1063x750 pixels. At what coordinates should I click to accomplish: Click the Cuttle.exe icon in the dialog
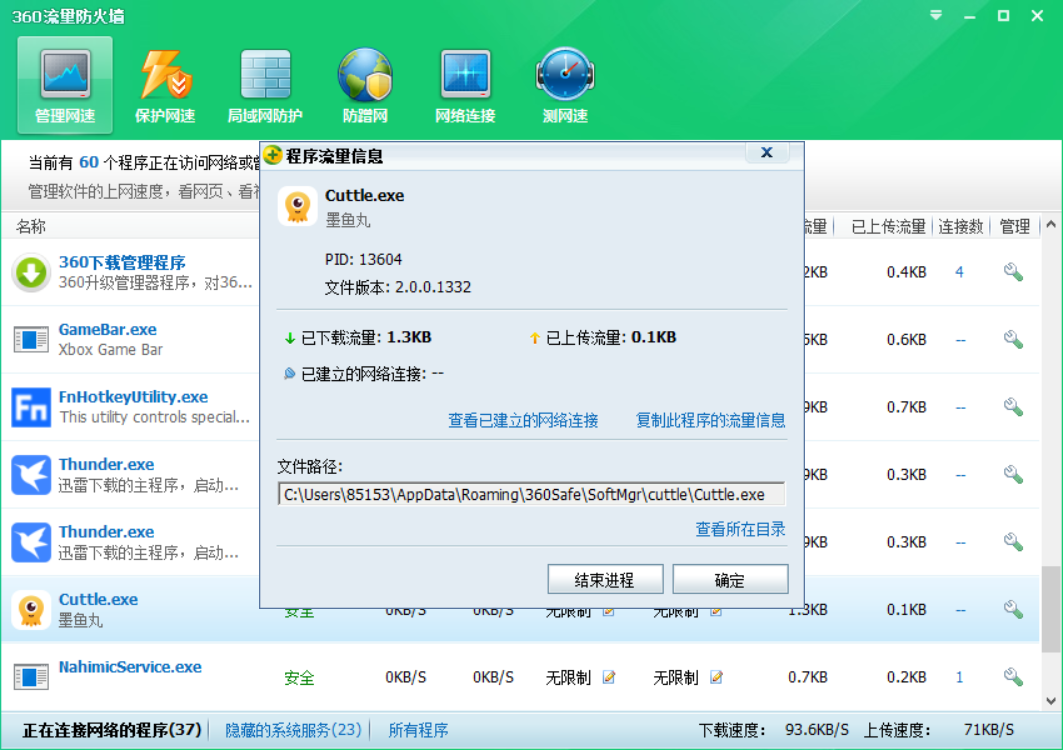pyautogui.click(x=297, y=207)
